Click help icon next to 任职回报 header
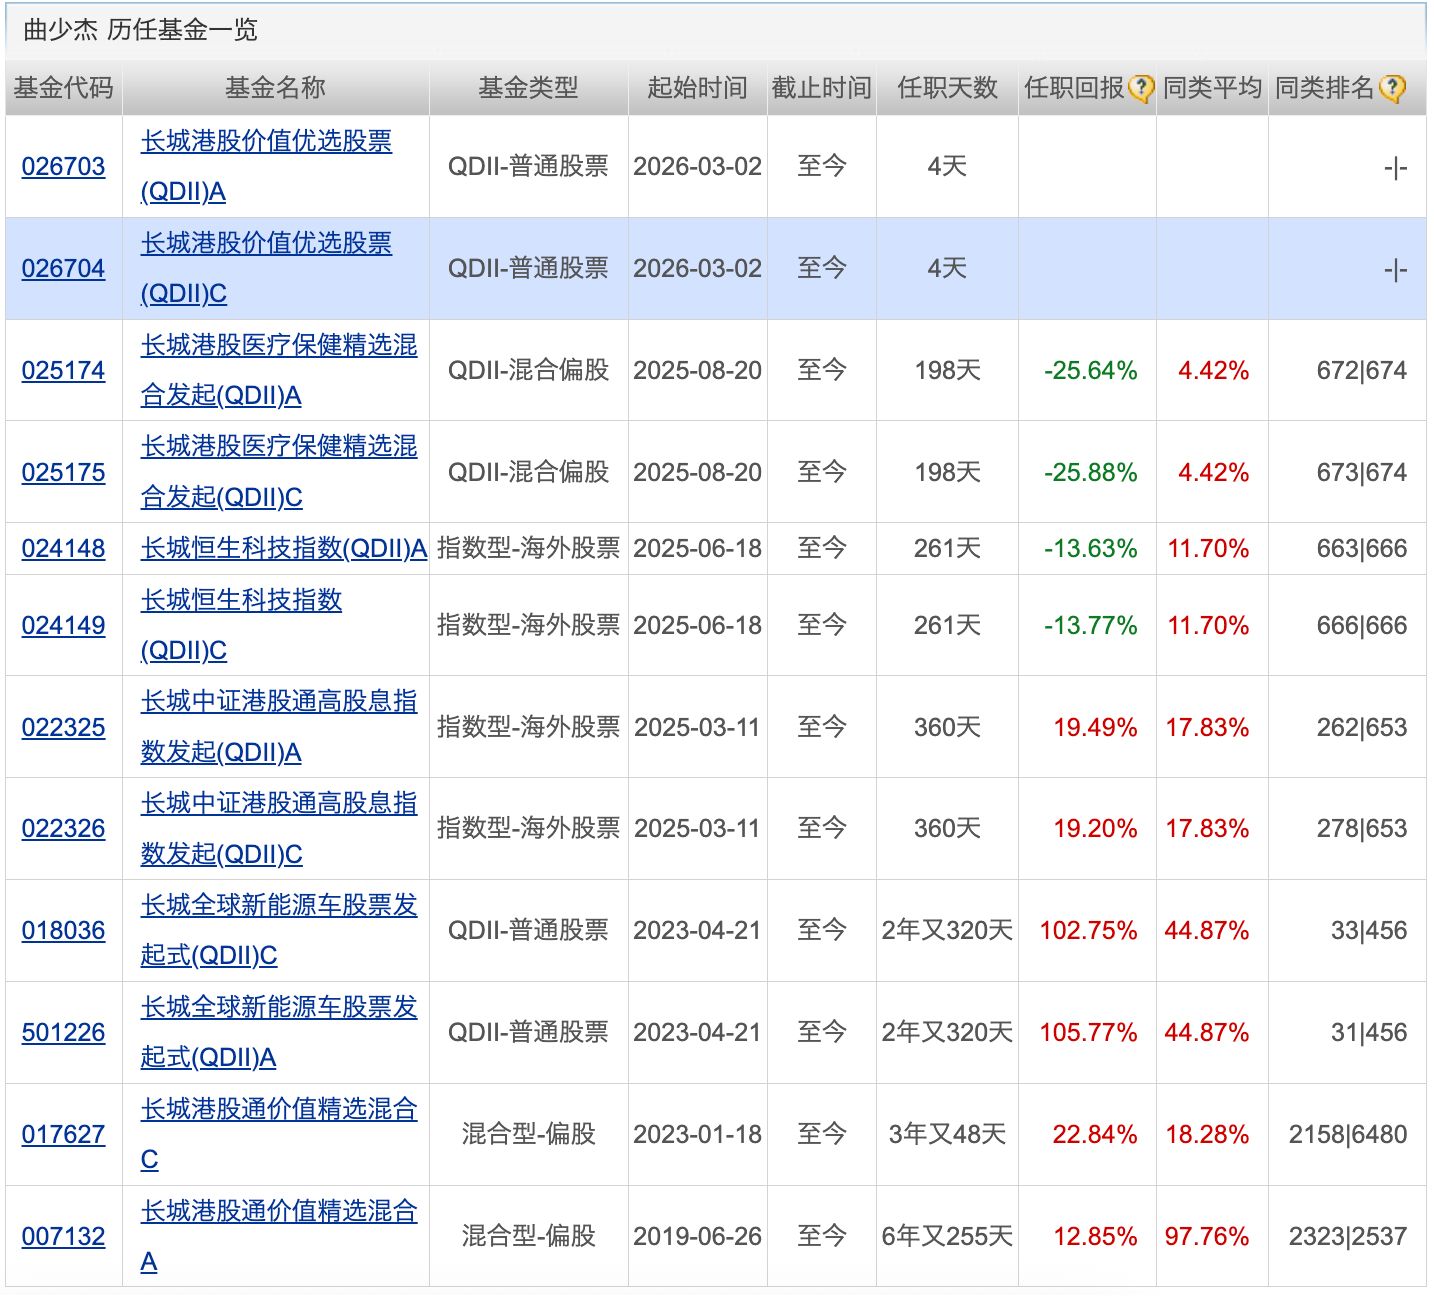Image resolution: width=1434 pixels, height=1296 pixels. click(x=1141, y=89)
